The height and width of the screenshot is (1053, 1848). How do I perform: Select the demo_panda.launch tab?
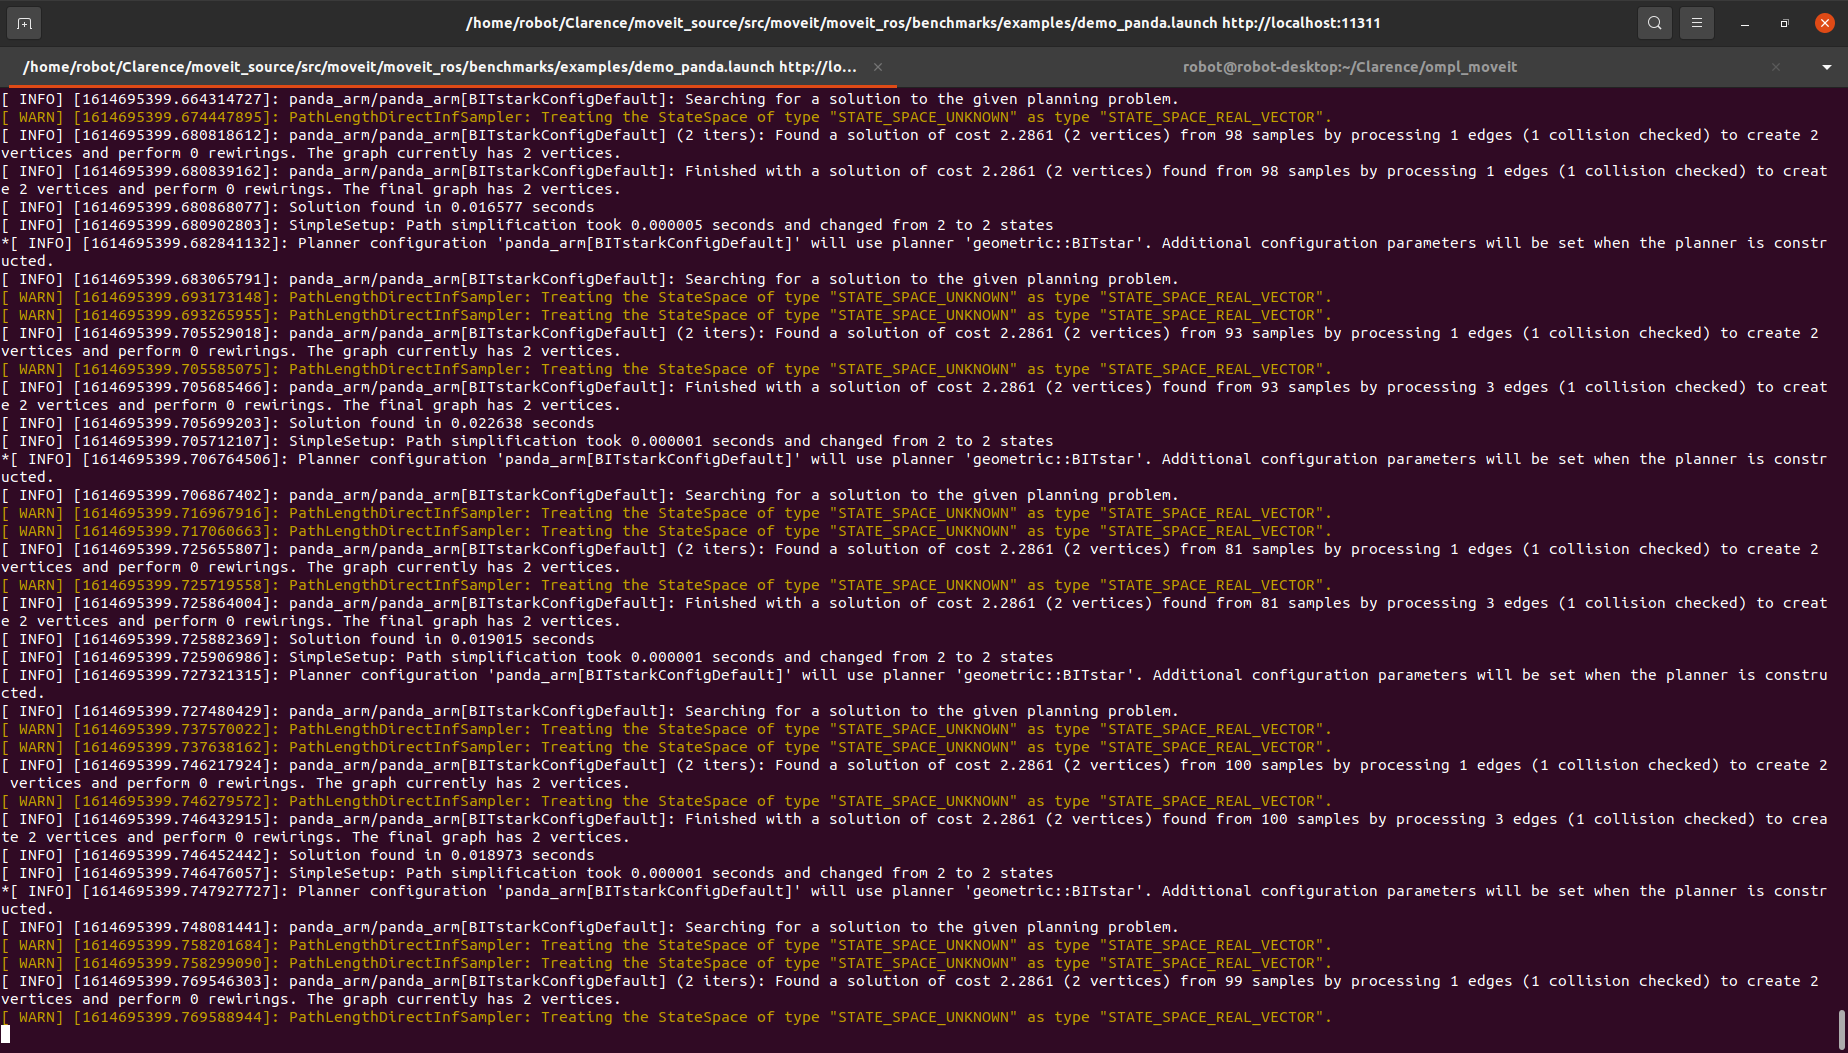438,67
